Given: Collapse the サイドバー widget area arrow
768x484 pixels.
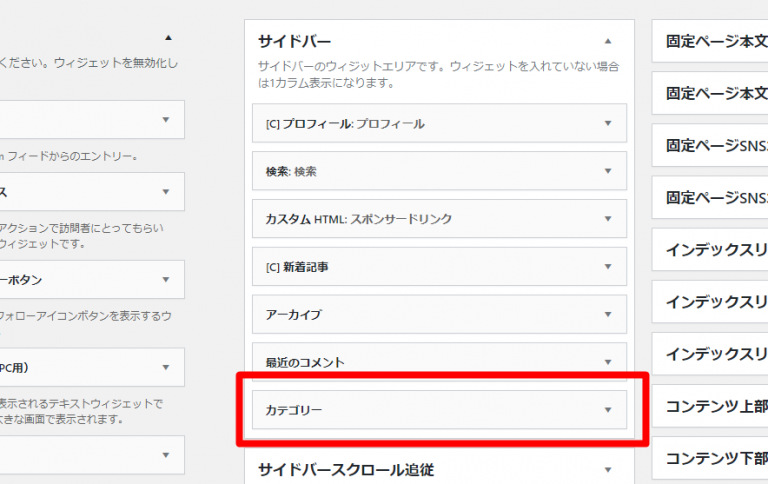Looking at the screenshot, I should coord(608,42).
